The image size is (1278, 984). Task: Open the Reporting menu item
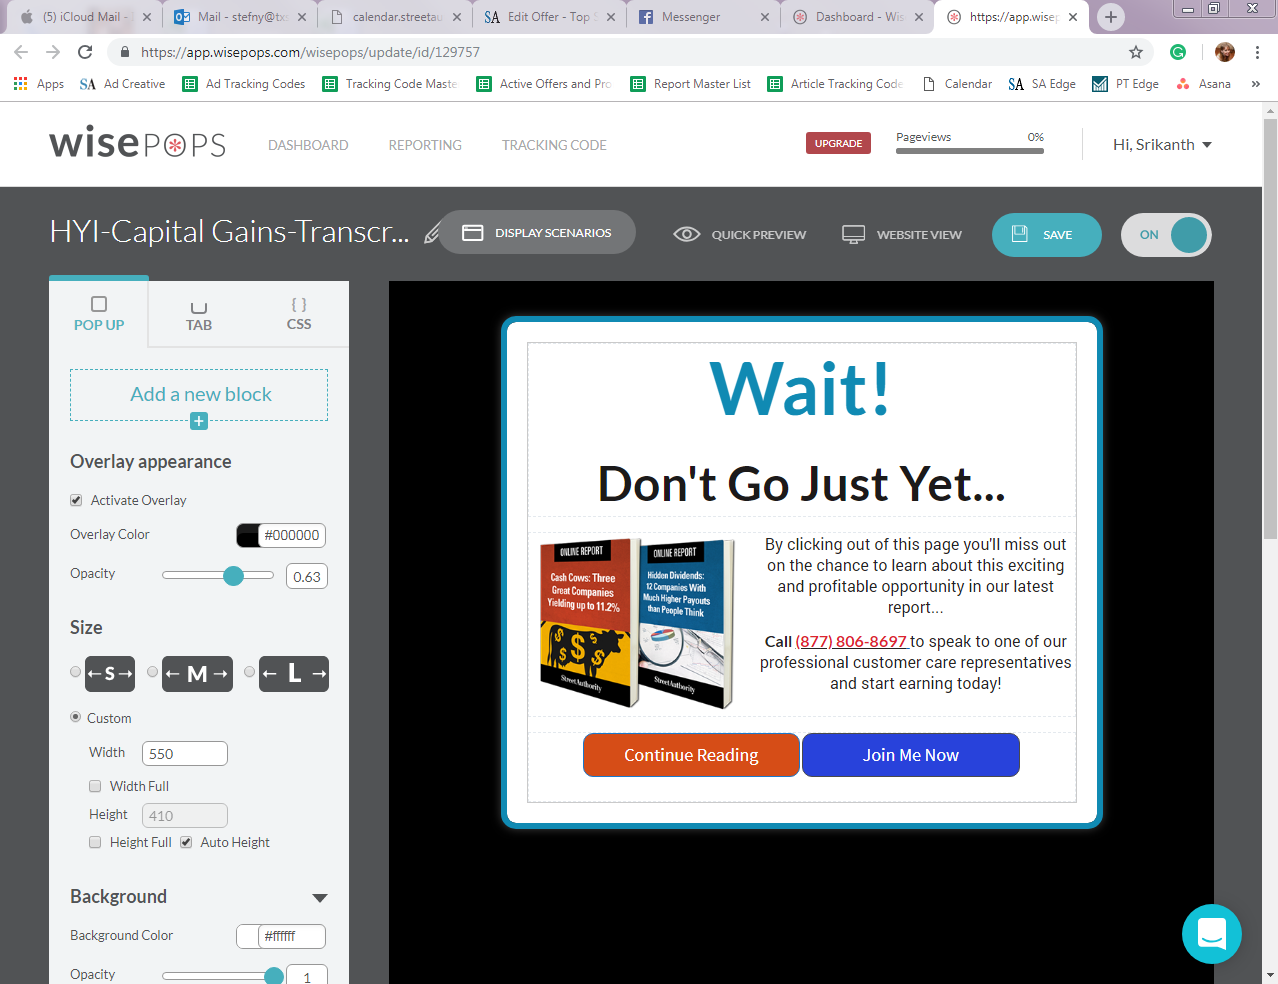click(425, 145)
